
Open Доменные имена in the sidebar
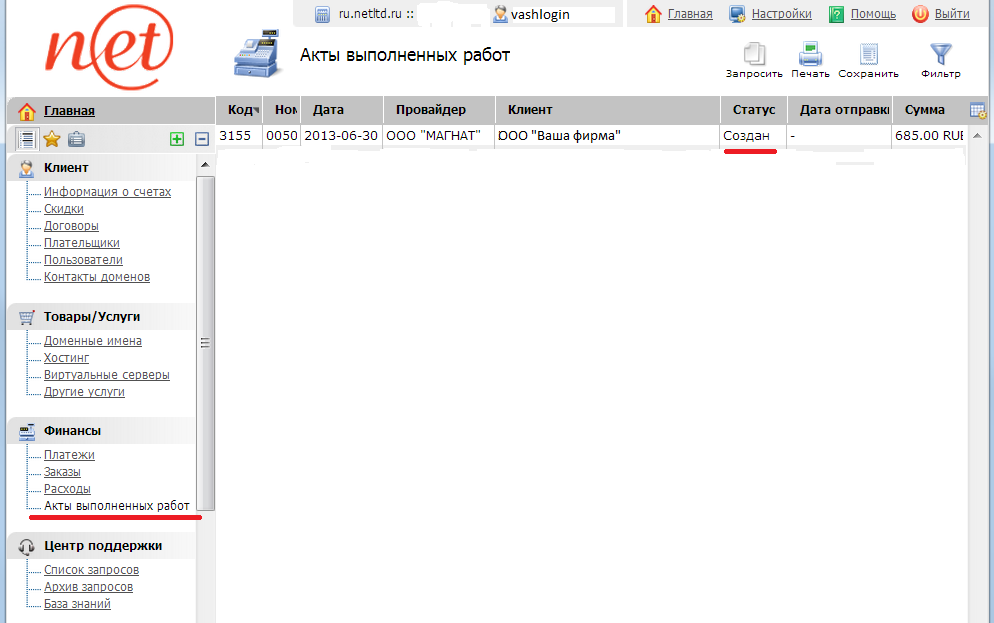click(x=92, y=341)
